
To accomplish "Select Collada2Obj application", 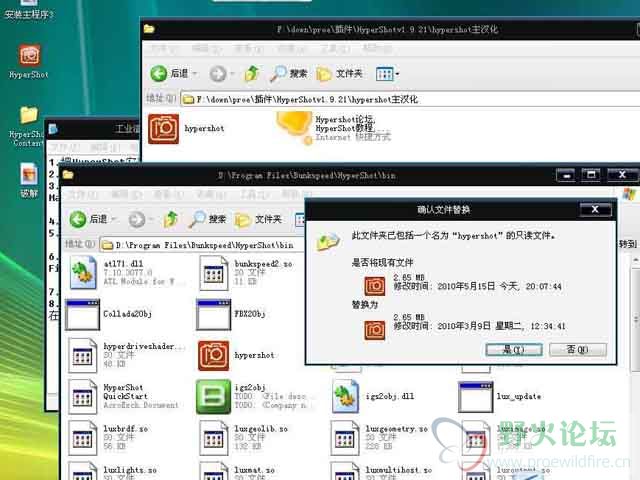I will pos(109,314).
